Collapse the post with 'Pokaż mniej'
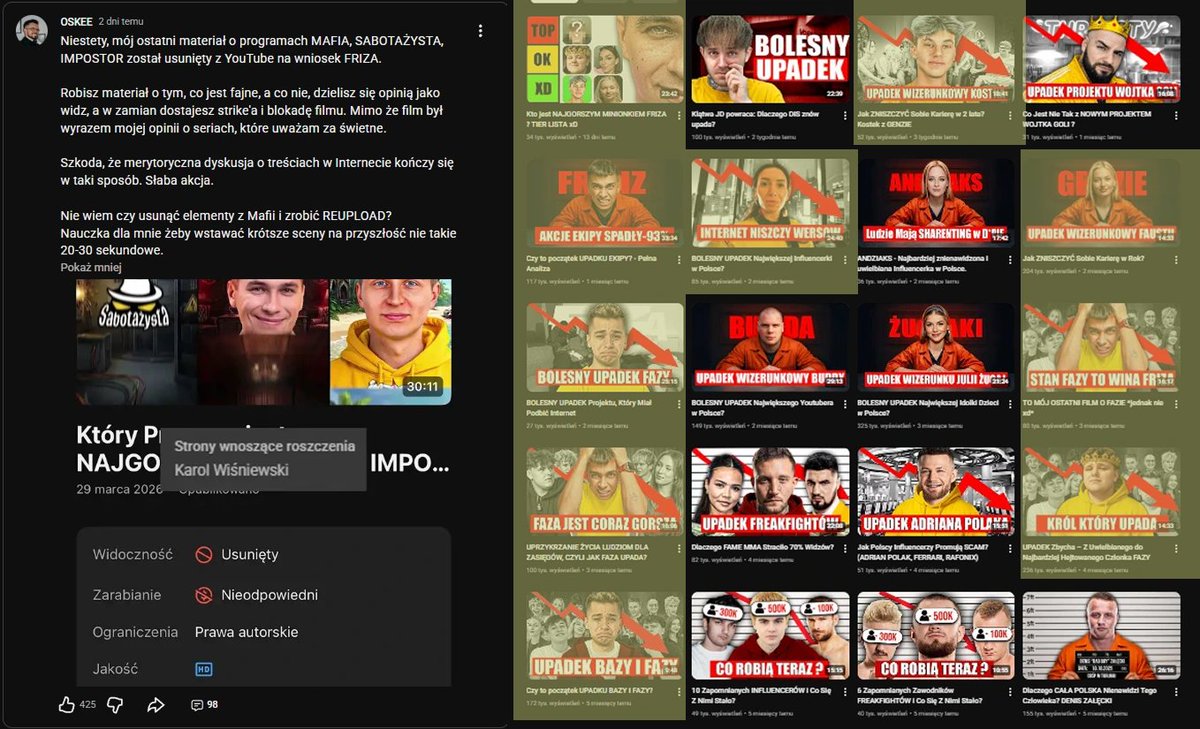 point(91,267)
